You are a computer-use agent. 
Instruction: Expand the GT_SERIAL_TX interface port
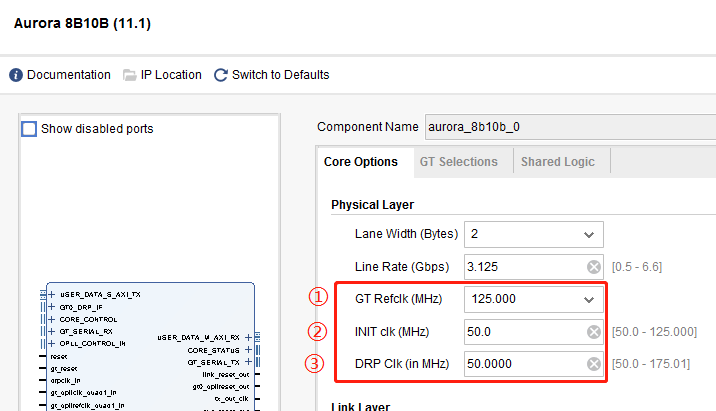tap(248, 362)
